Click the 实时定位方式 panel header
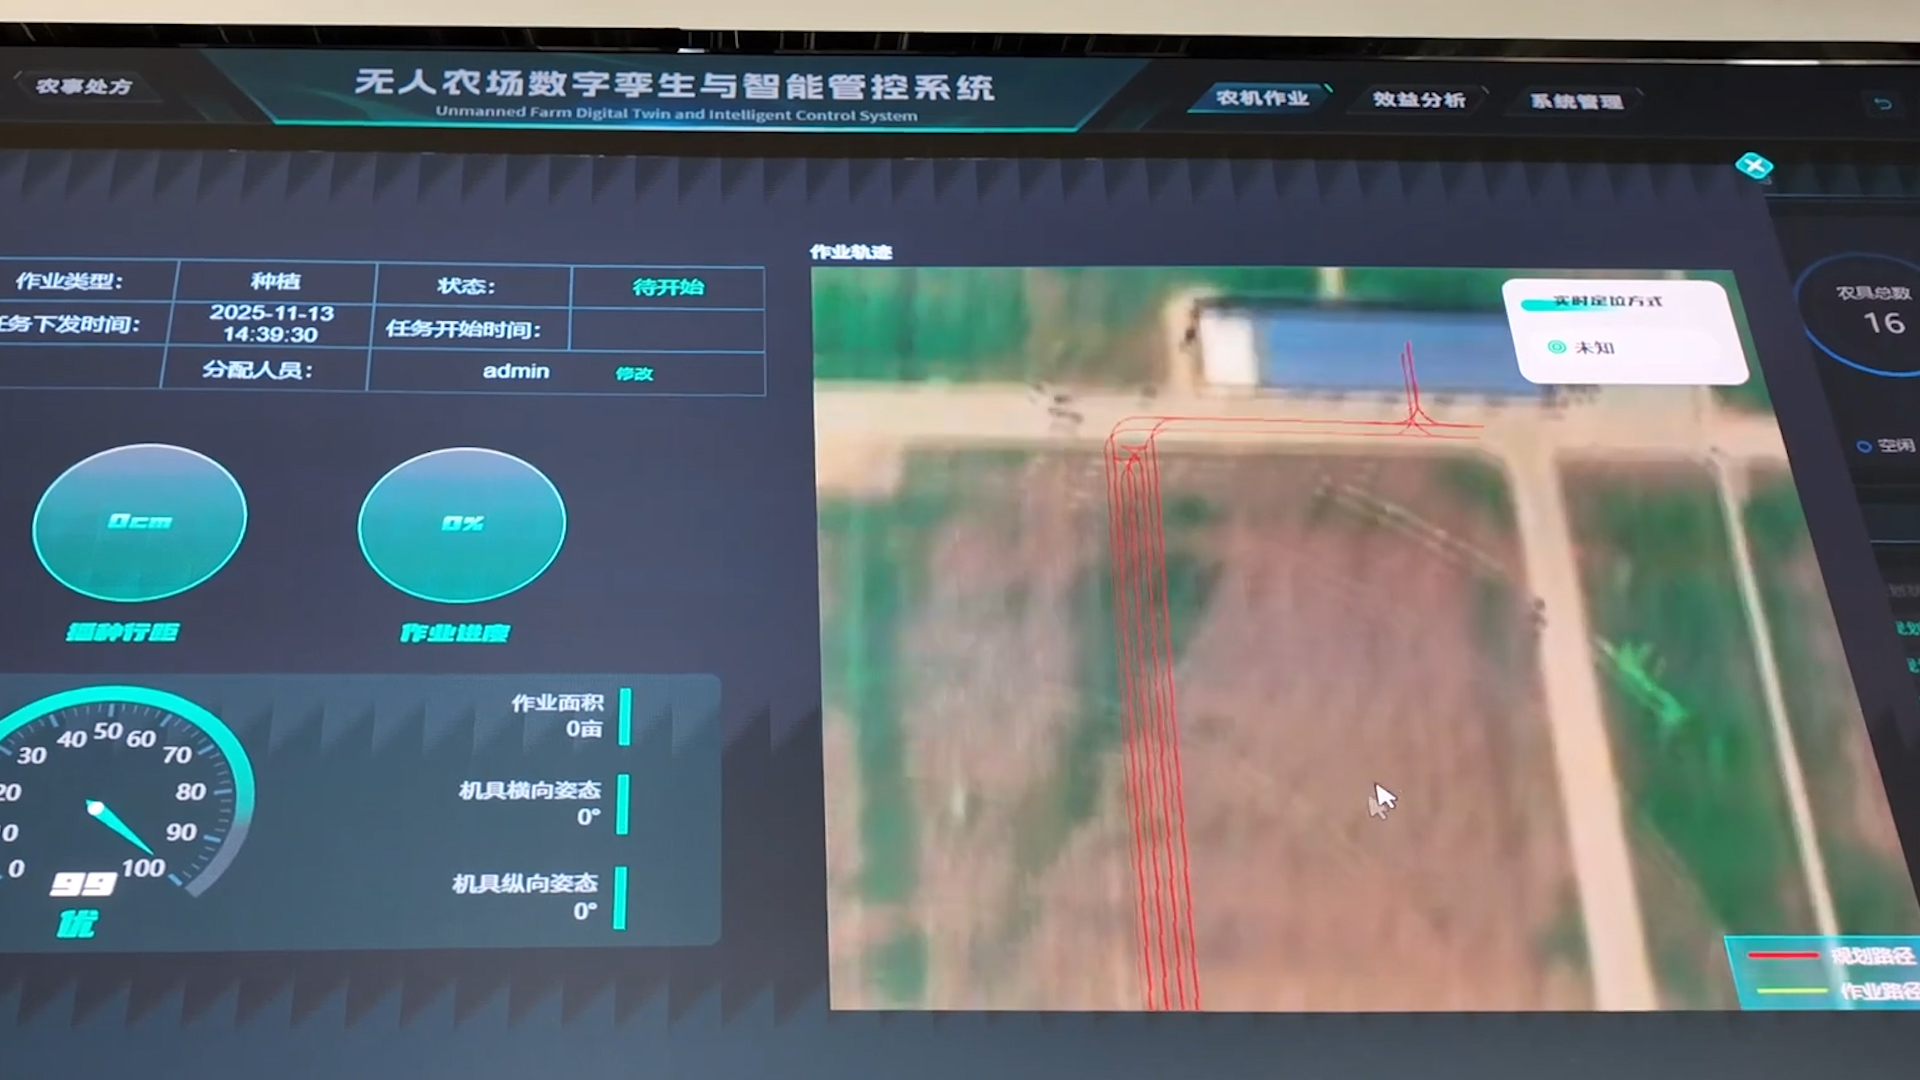This screenshot has height=1080, width=1920. coord(1606,301)
